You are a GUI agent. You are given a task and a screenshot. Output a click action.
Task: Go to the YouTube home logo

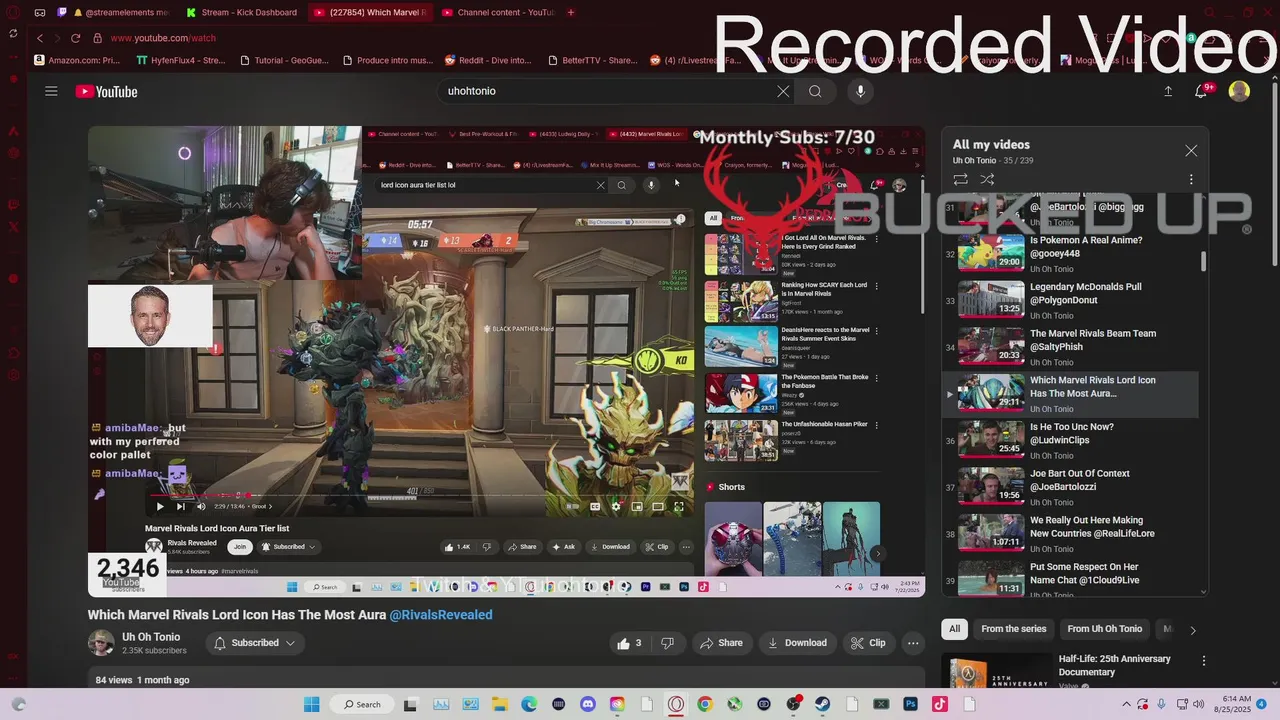pyautogui.click(x=106, y=92)
